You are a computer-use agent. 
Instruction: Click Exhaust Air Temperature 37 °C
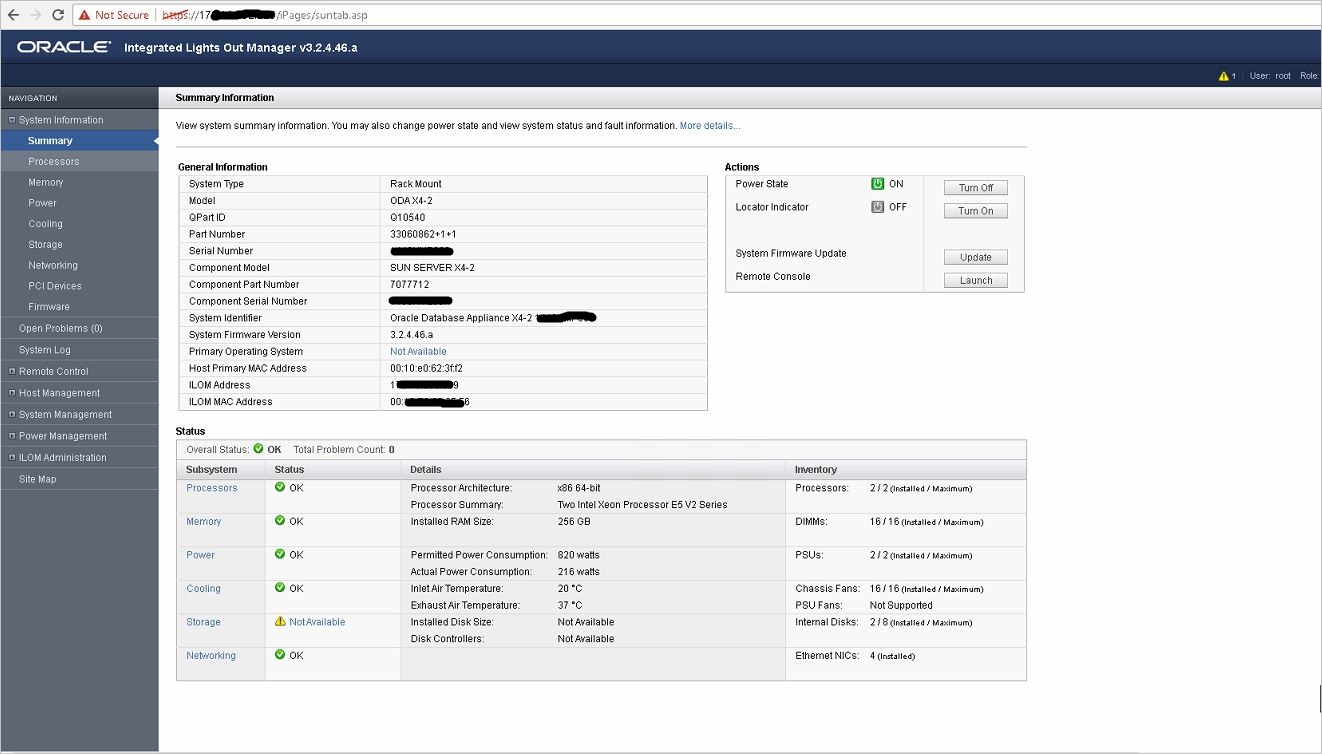click(x=570, y=605)
